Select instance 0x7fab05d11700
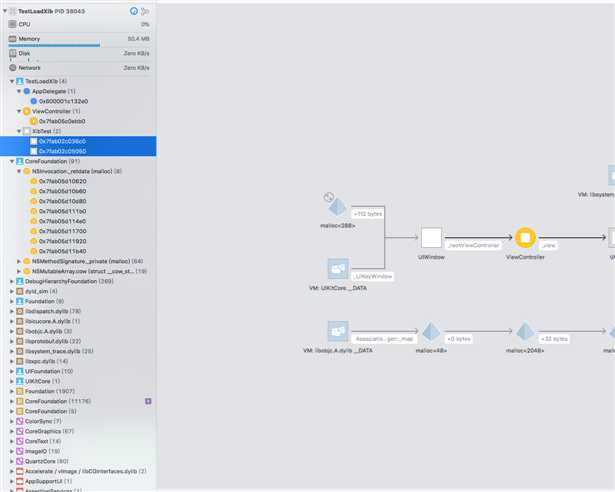The height and width of the screenshot is (492, 615). pyautogui.click(x=78, y=231)
